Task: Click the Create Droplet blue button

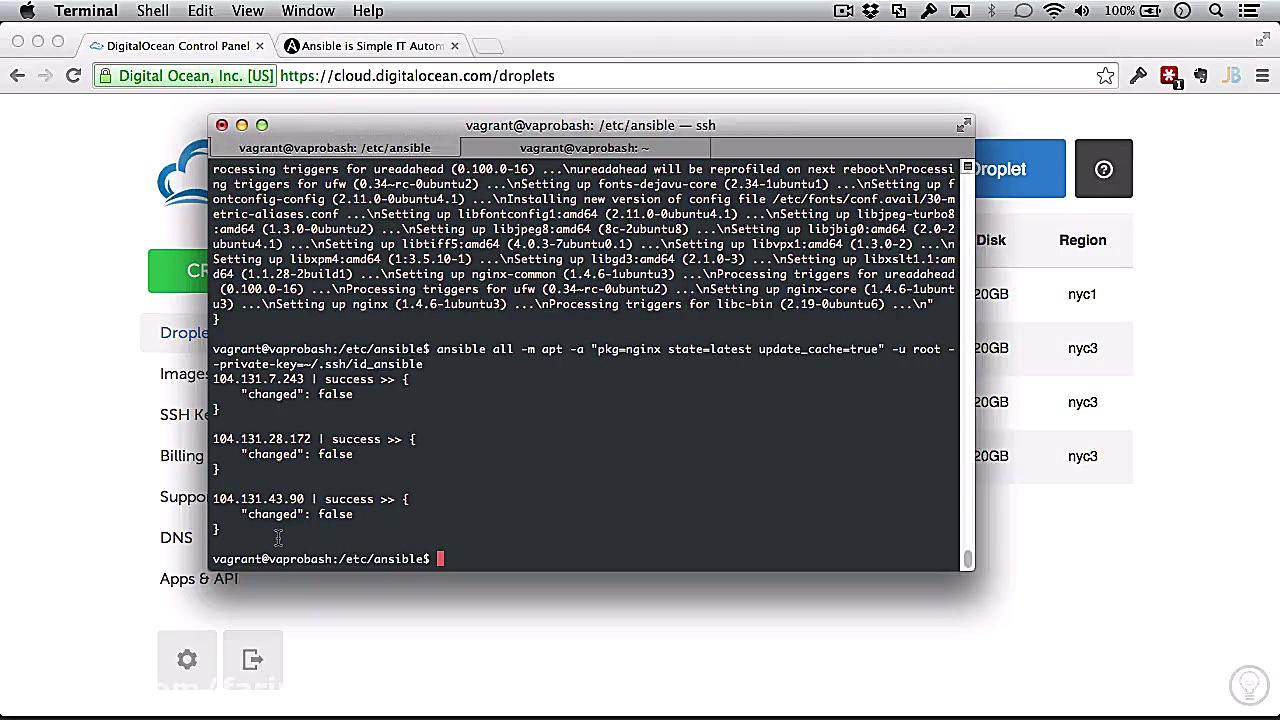Action: pyautogui.click(x=1020, y=169)
